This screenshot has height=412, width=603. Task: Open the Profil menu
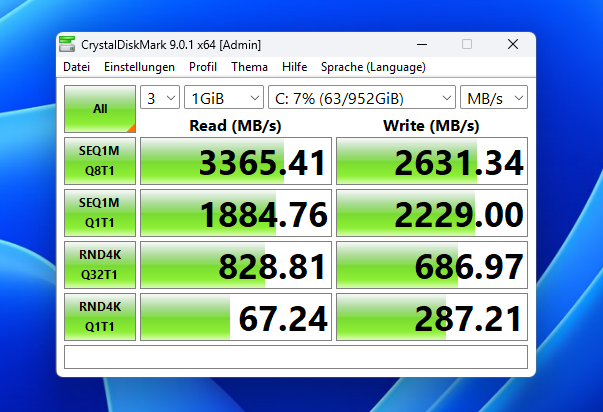click(203, 67)
